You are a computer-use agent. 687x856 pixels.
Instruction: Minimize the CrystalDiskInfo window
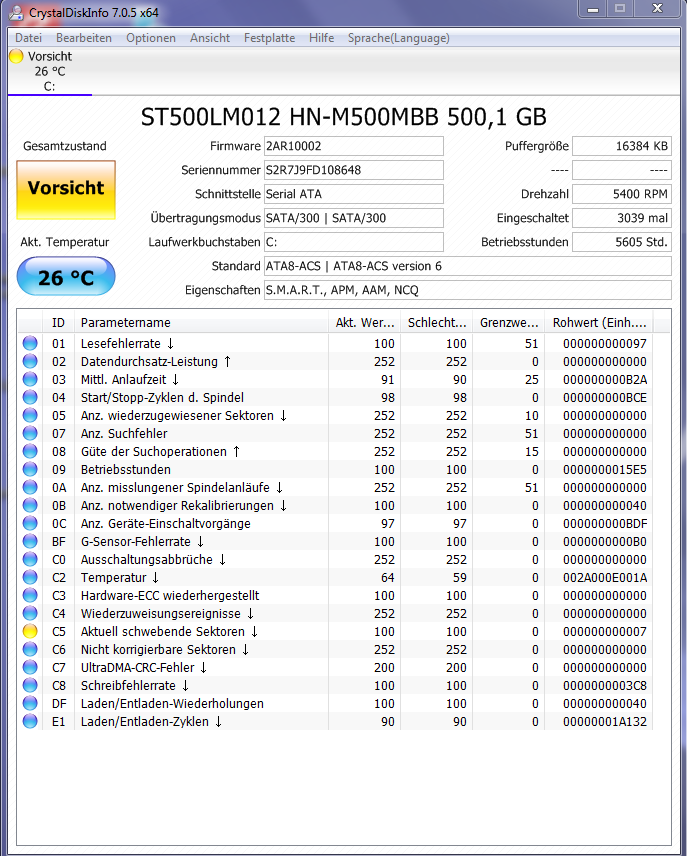click(x=594, y=9)
